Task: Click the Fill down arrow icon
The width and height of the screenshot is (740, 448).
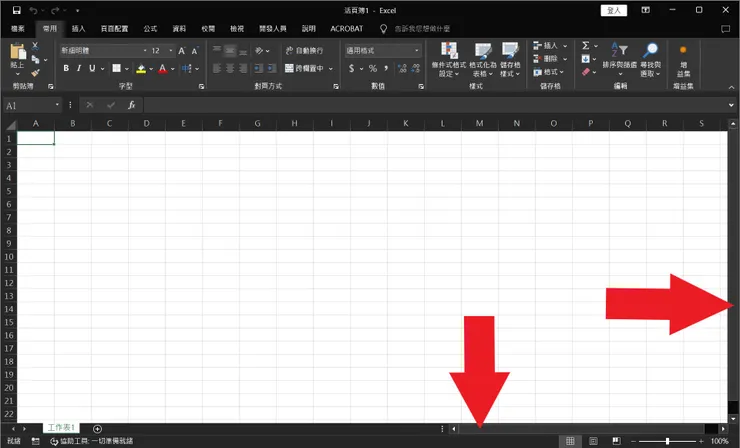Action: coord(585,59)
